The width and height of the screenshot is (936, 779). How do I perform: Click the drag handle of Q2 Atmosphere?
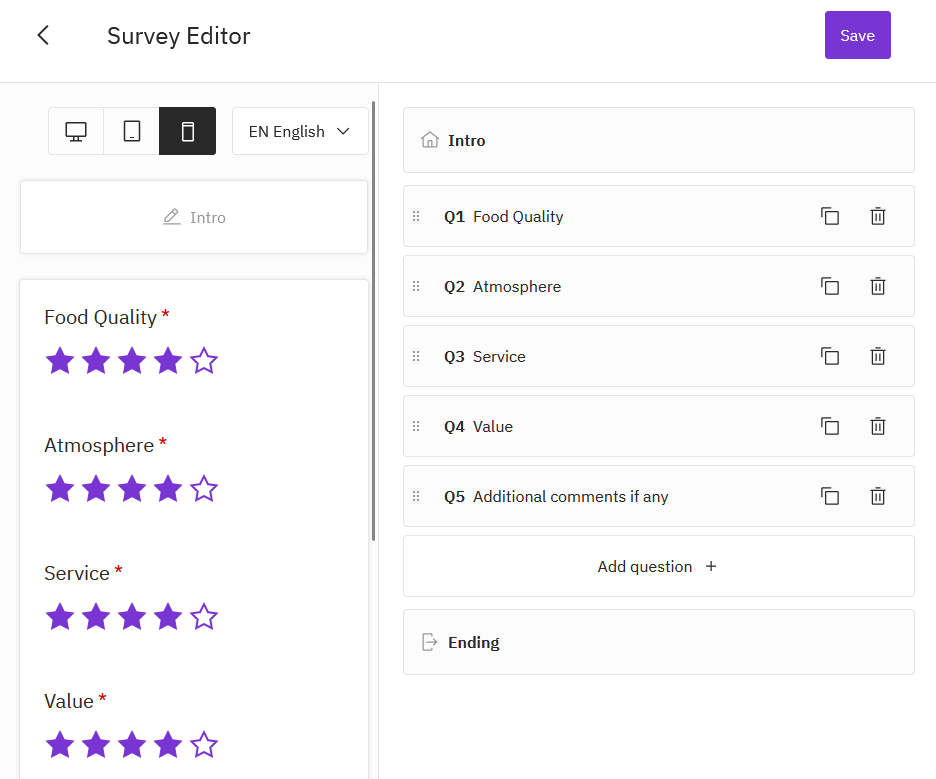(417, 286)
